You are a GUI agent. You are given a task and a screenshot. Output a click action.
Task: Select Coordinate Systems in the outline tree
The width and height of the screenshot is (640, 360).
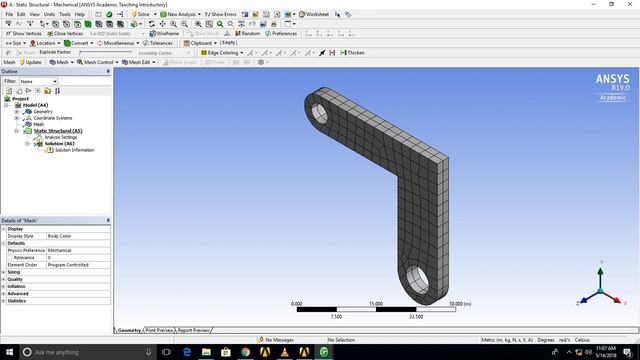point(53,118)
